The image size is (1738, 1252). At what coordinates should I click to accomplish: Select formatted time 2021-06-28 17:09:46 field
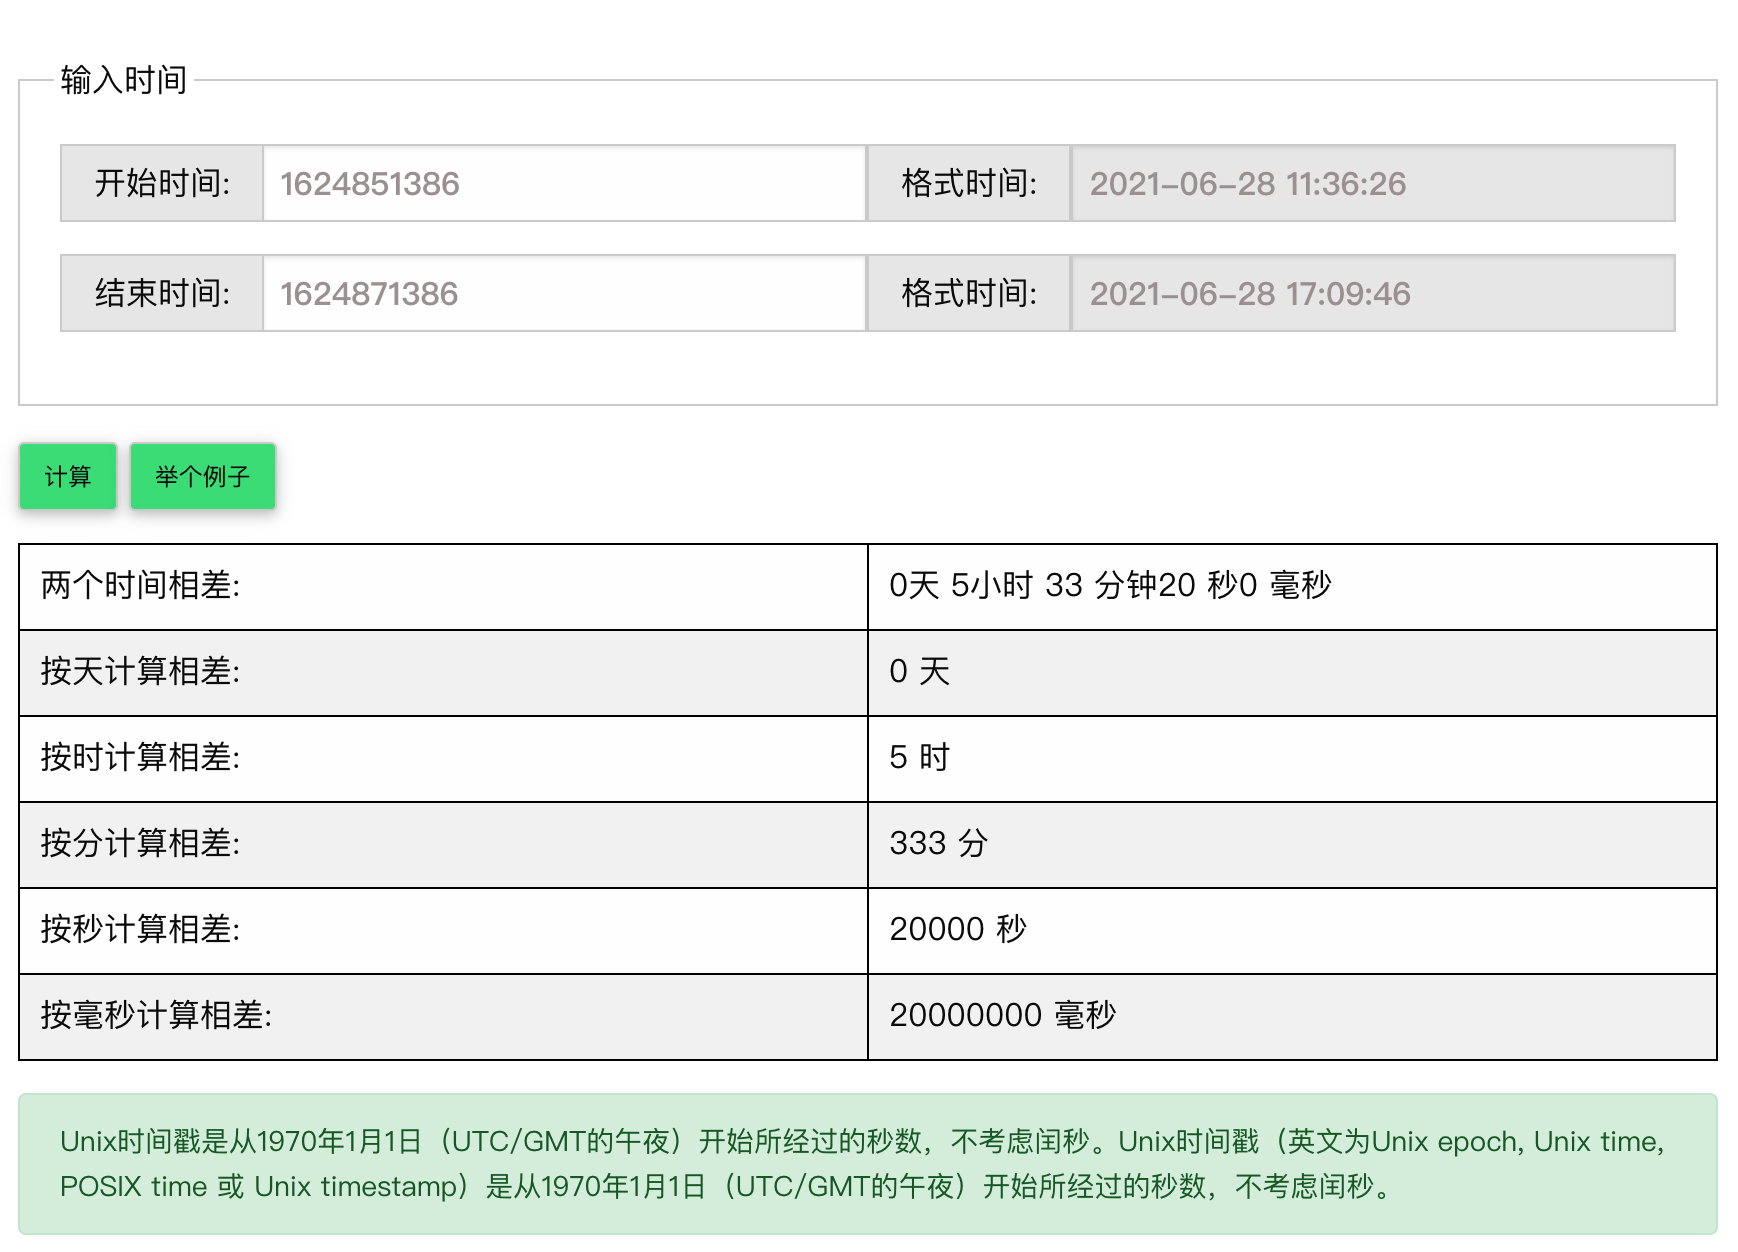coord(1373,293)
